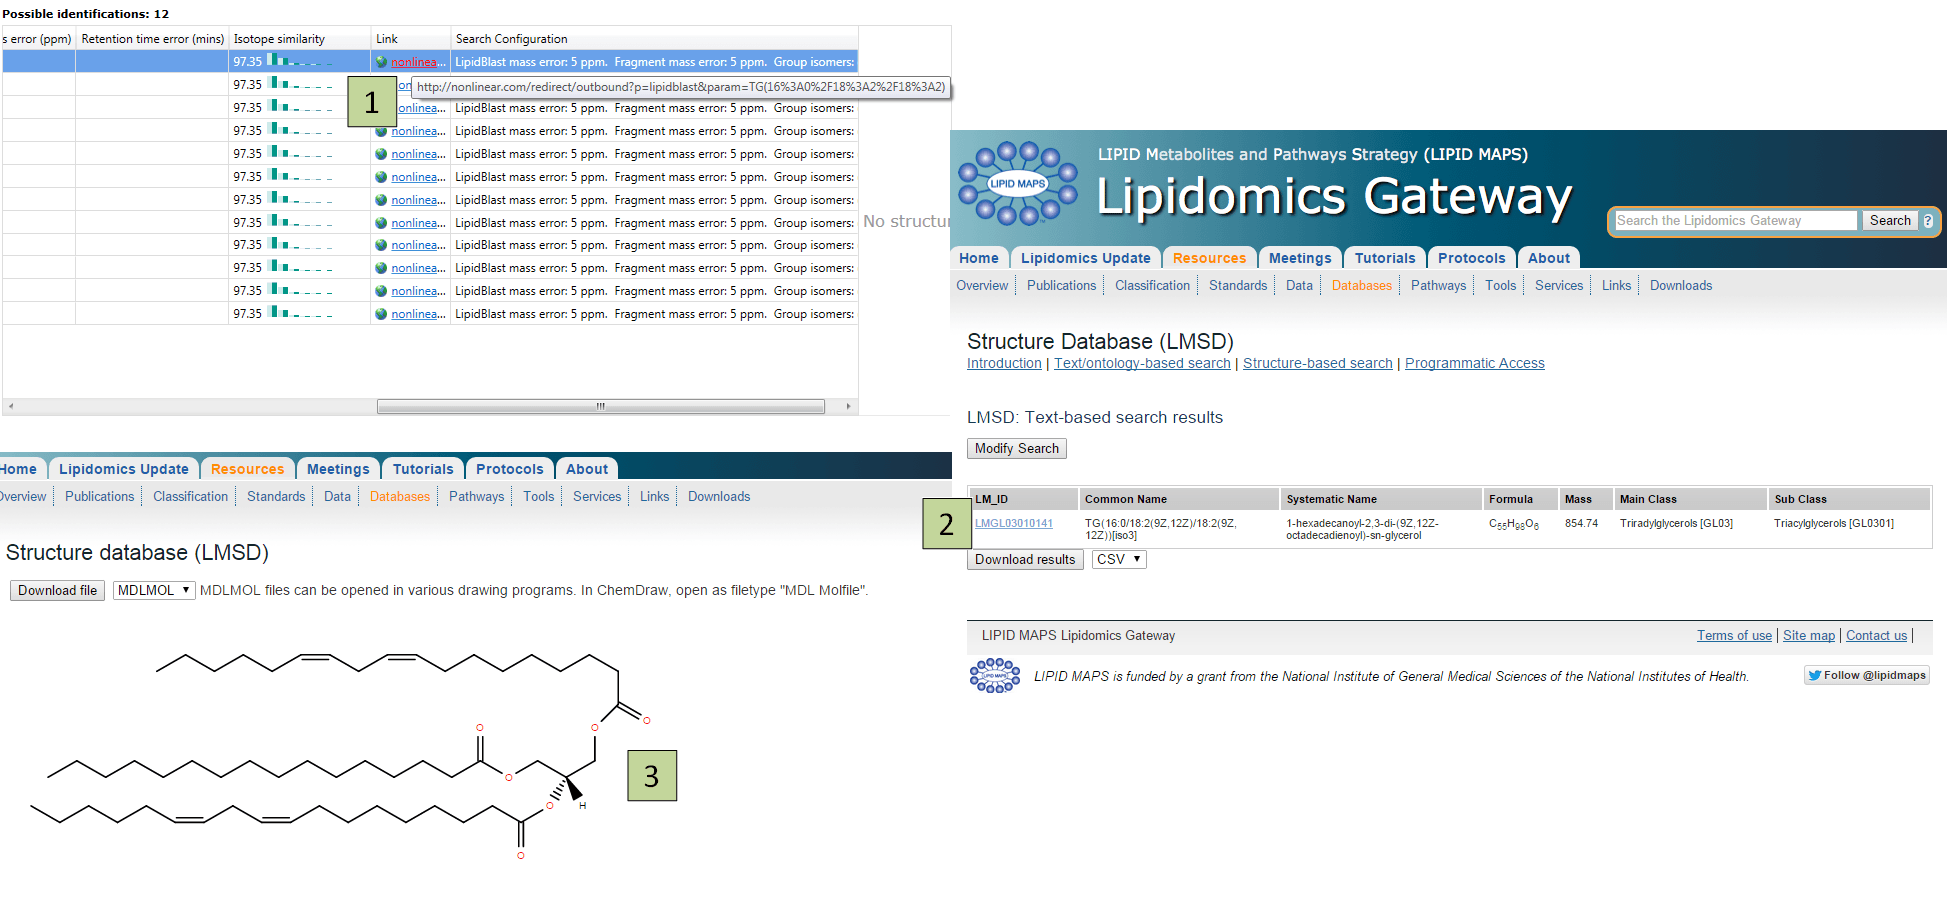The width and height of the screenshot is (1950, 918).
Task: Open Classification submenu in the right page
Action: 1152,286
